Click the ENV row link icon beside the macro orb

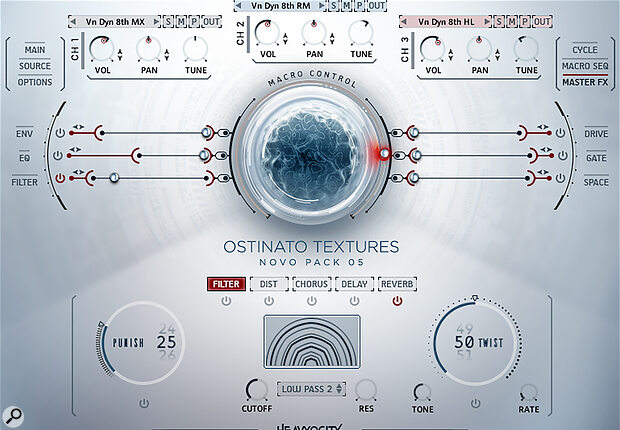click(x=224, y=133)
